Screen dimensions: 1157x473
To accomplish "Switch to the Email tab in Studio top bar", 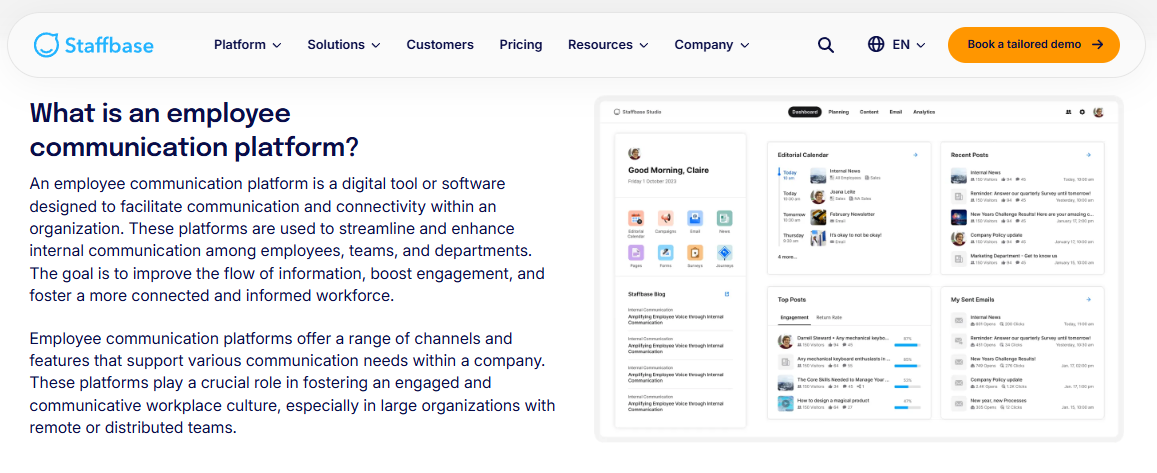I will coord(895,112).
